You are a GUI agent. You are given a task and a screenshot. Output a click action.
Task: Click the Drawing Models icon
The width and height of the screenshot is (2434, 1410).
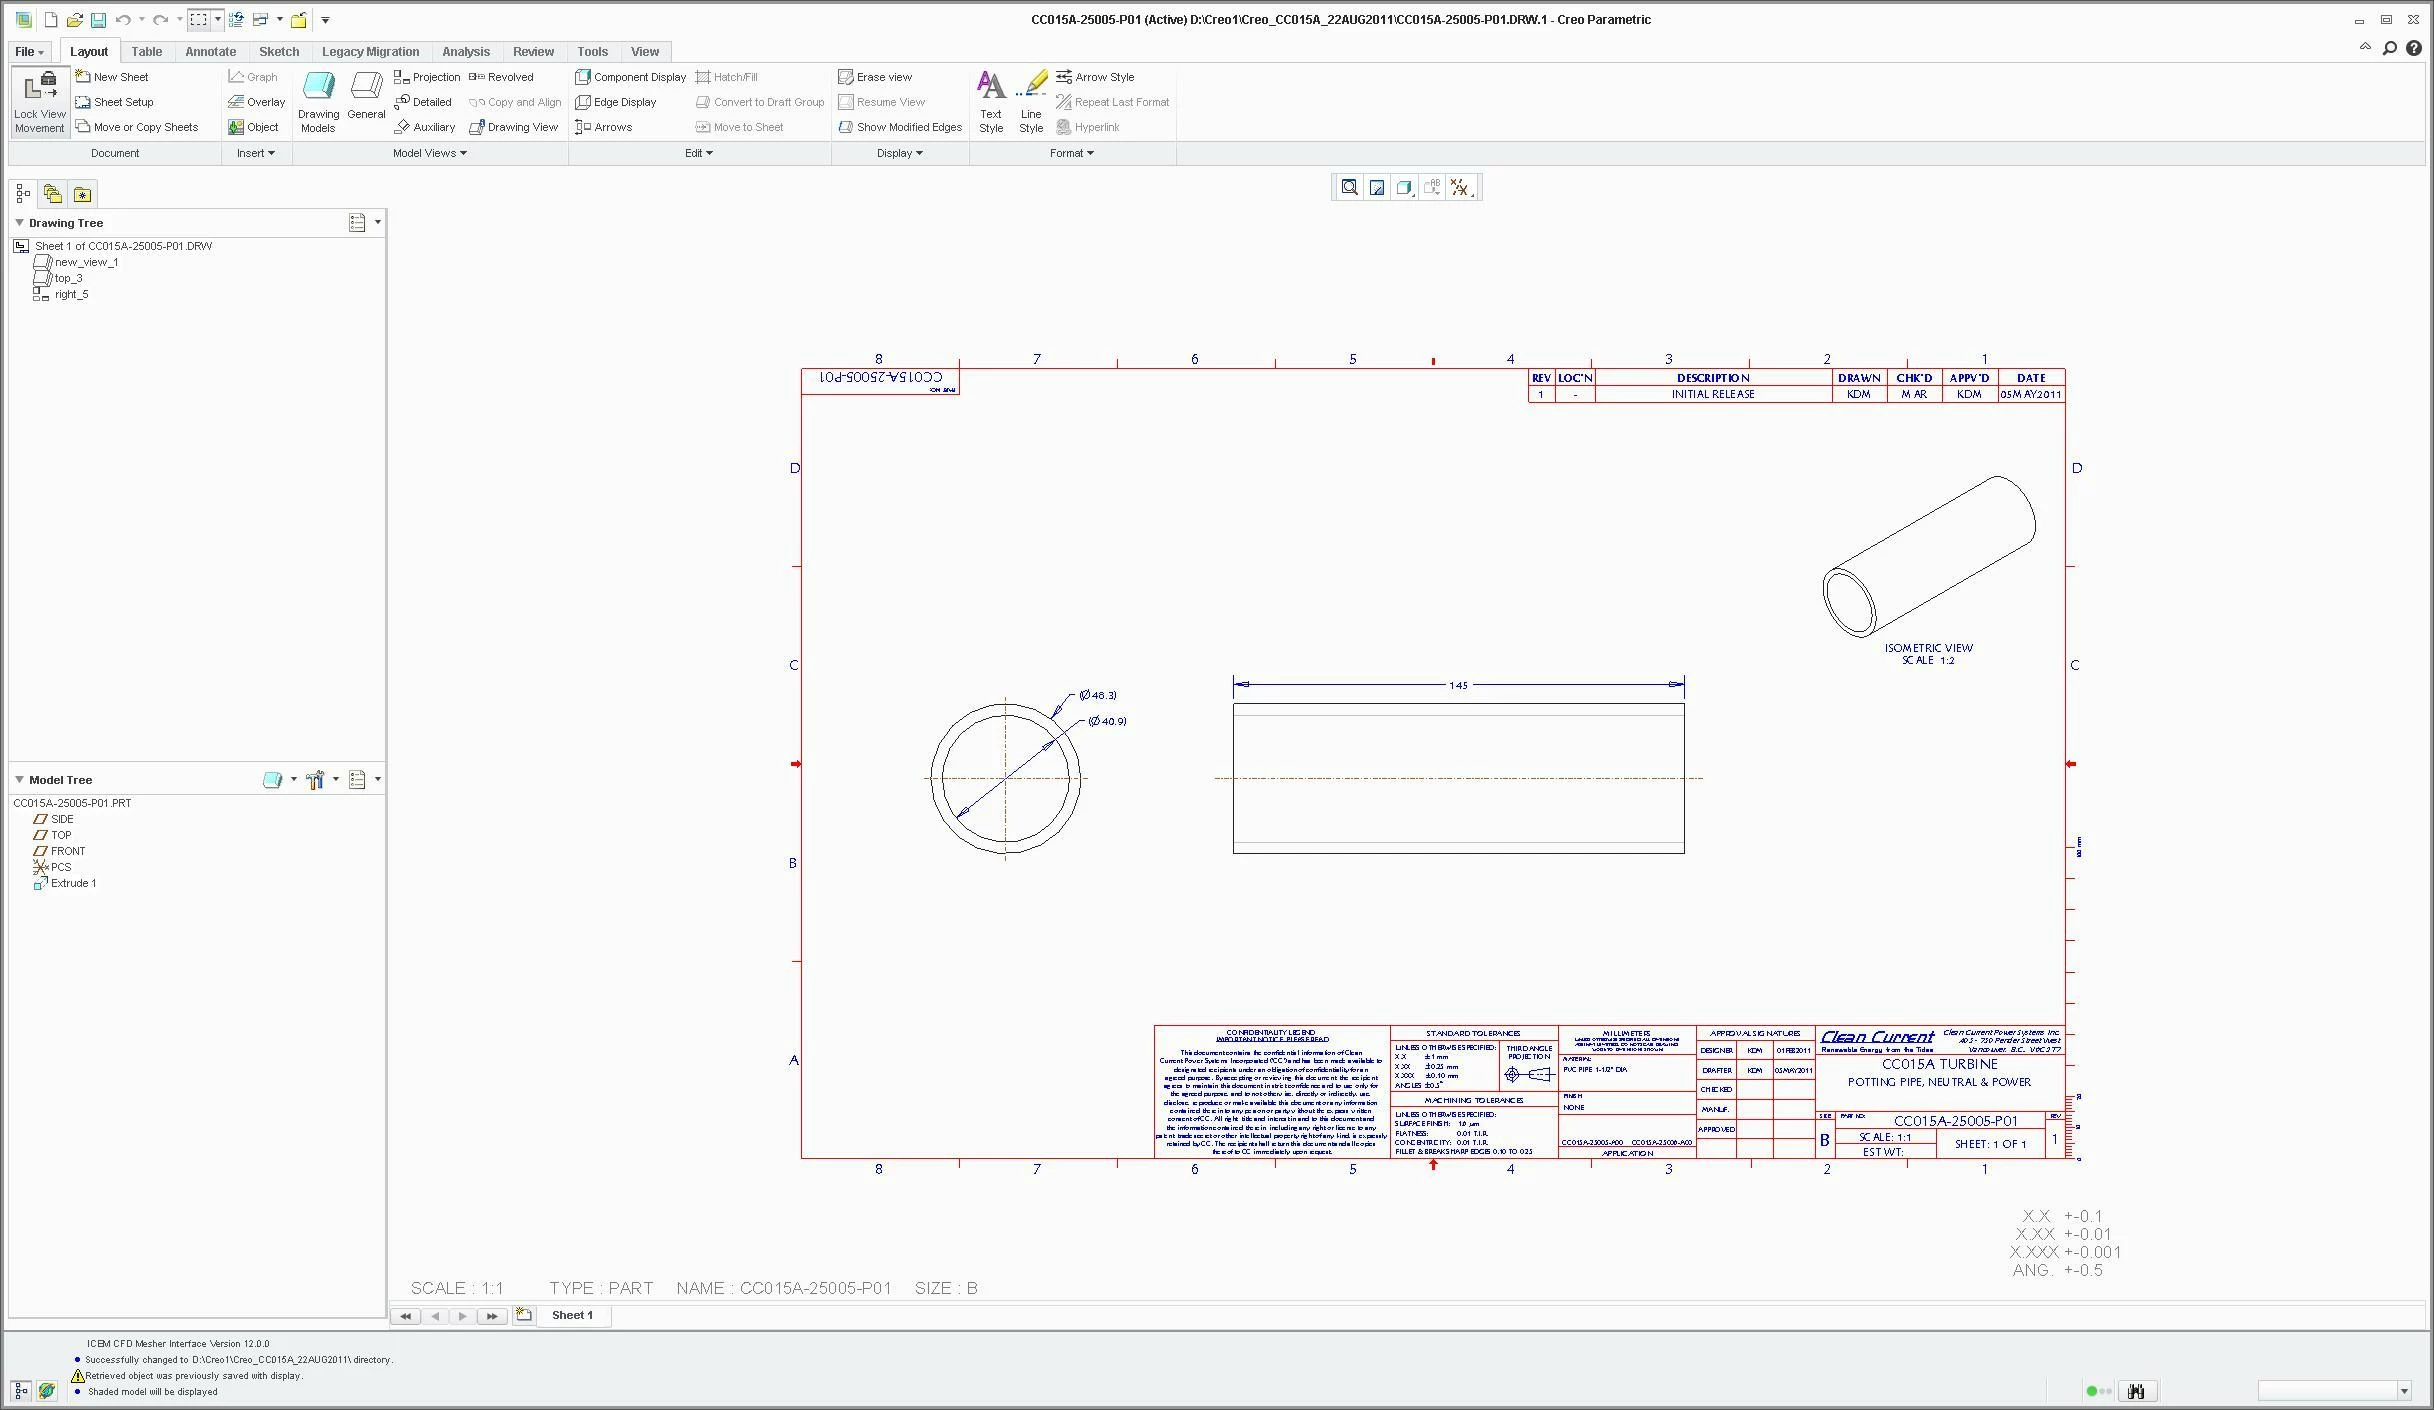pos(318,101)
